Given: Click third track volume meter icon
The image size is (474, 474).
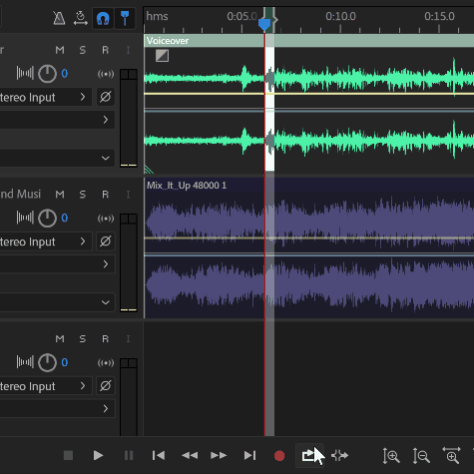Looking at the screenshot, I should tap(25, 362).
